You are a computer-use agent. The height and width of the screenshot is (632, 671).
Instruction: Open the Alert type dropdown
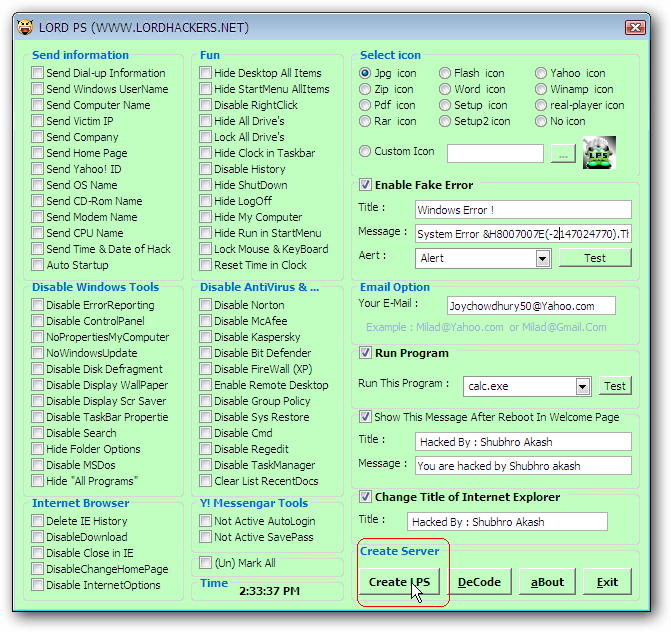tap(542, 258)
